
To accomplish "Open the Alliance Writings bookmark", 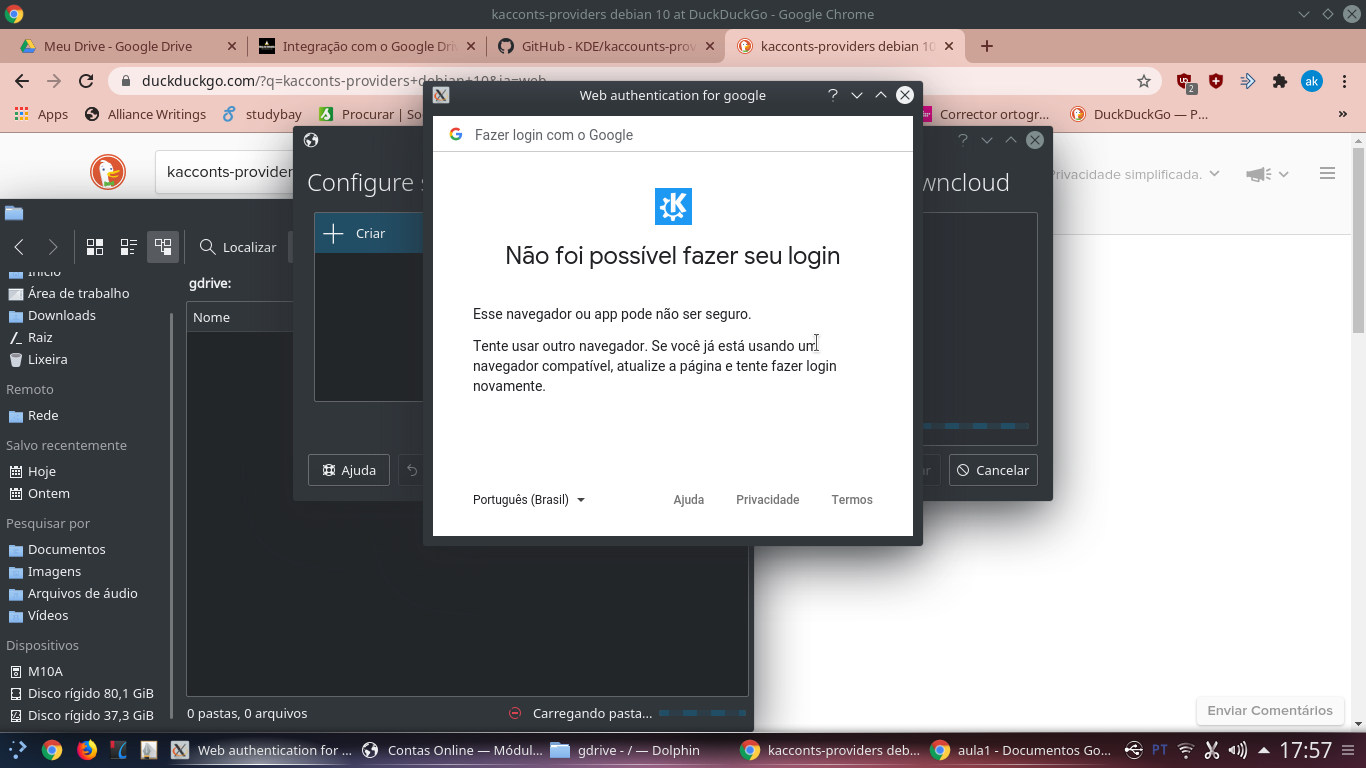I will tap(146, 114).
